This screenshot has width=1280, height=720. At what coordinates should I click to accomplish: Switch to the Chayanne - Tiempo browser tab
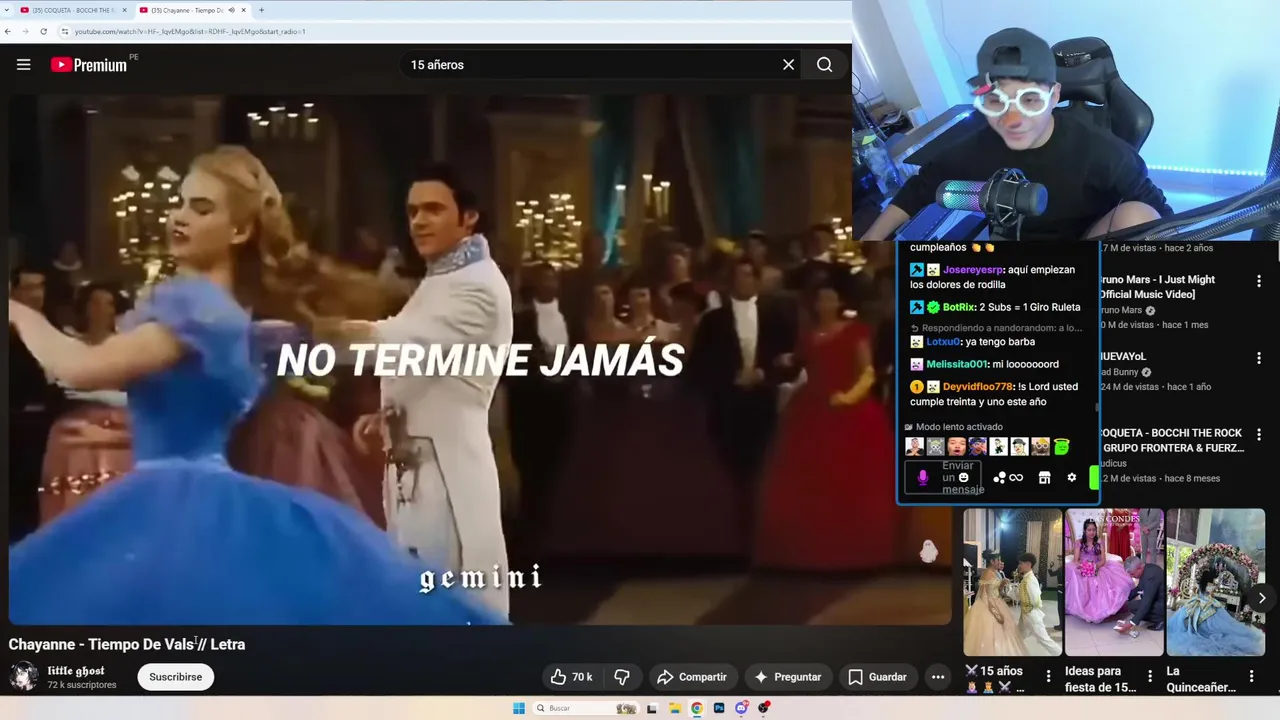(x=187, y=10)
